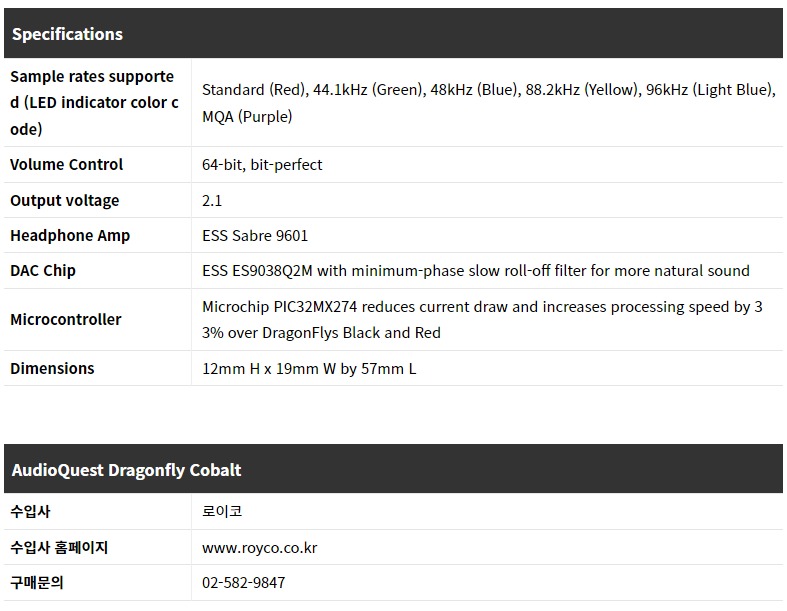Viewport: 787px width, 611px height.
Task: Click the AudioQuest Dragonfly Cobalt header
Action: coord(126,470)
